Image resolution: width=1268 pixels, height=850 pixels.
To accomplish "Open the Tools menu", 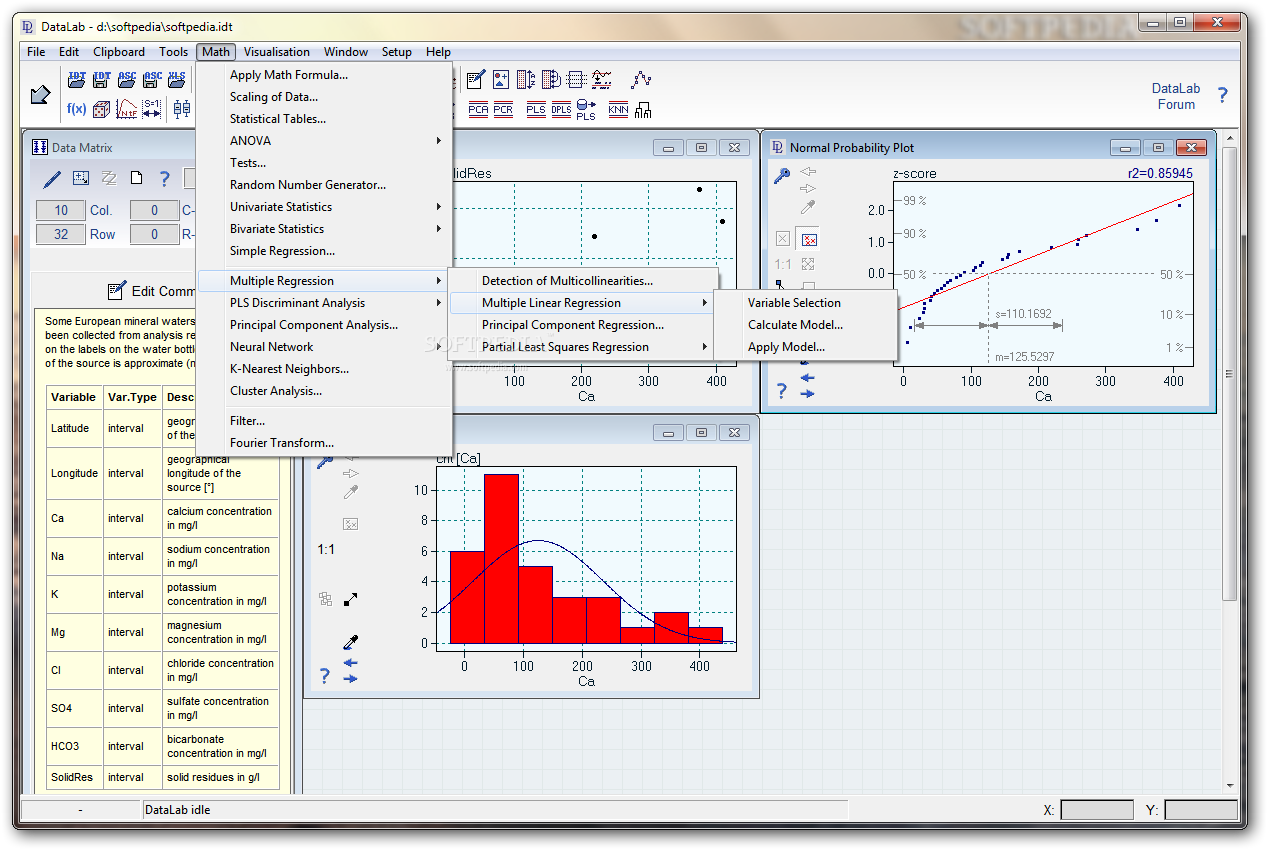I will click(173, 52).
